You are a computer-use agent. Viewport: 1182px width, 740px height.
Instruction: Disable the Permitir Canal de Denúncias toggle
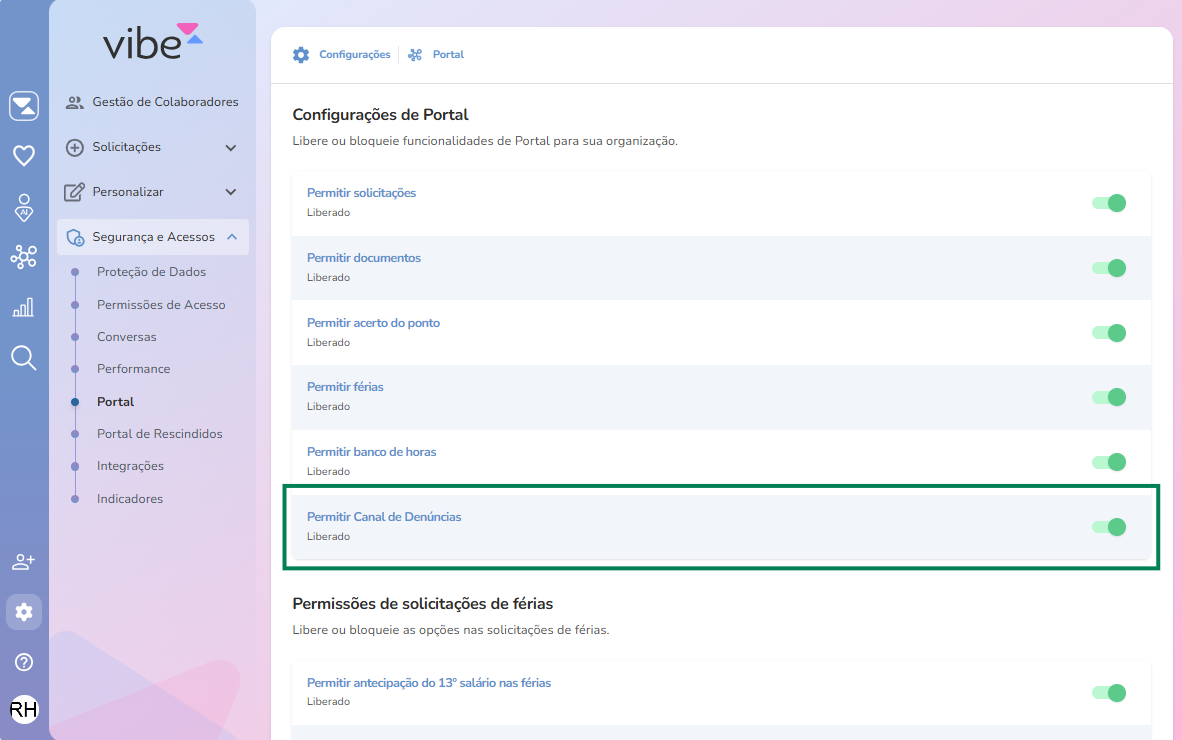(x=1109, y=527)
